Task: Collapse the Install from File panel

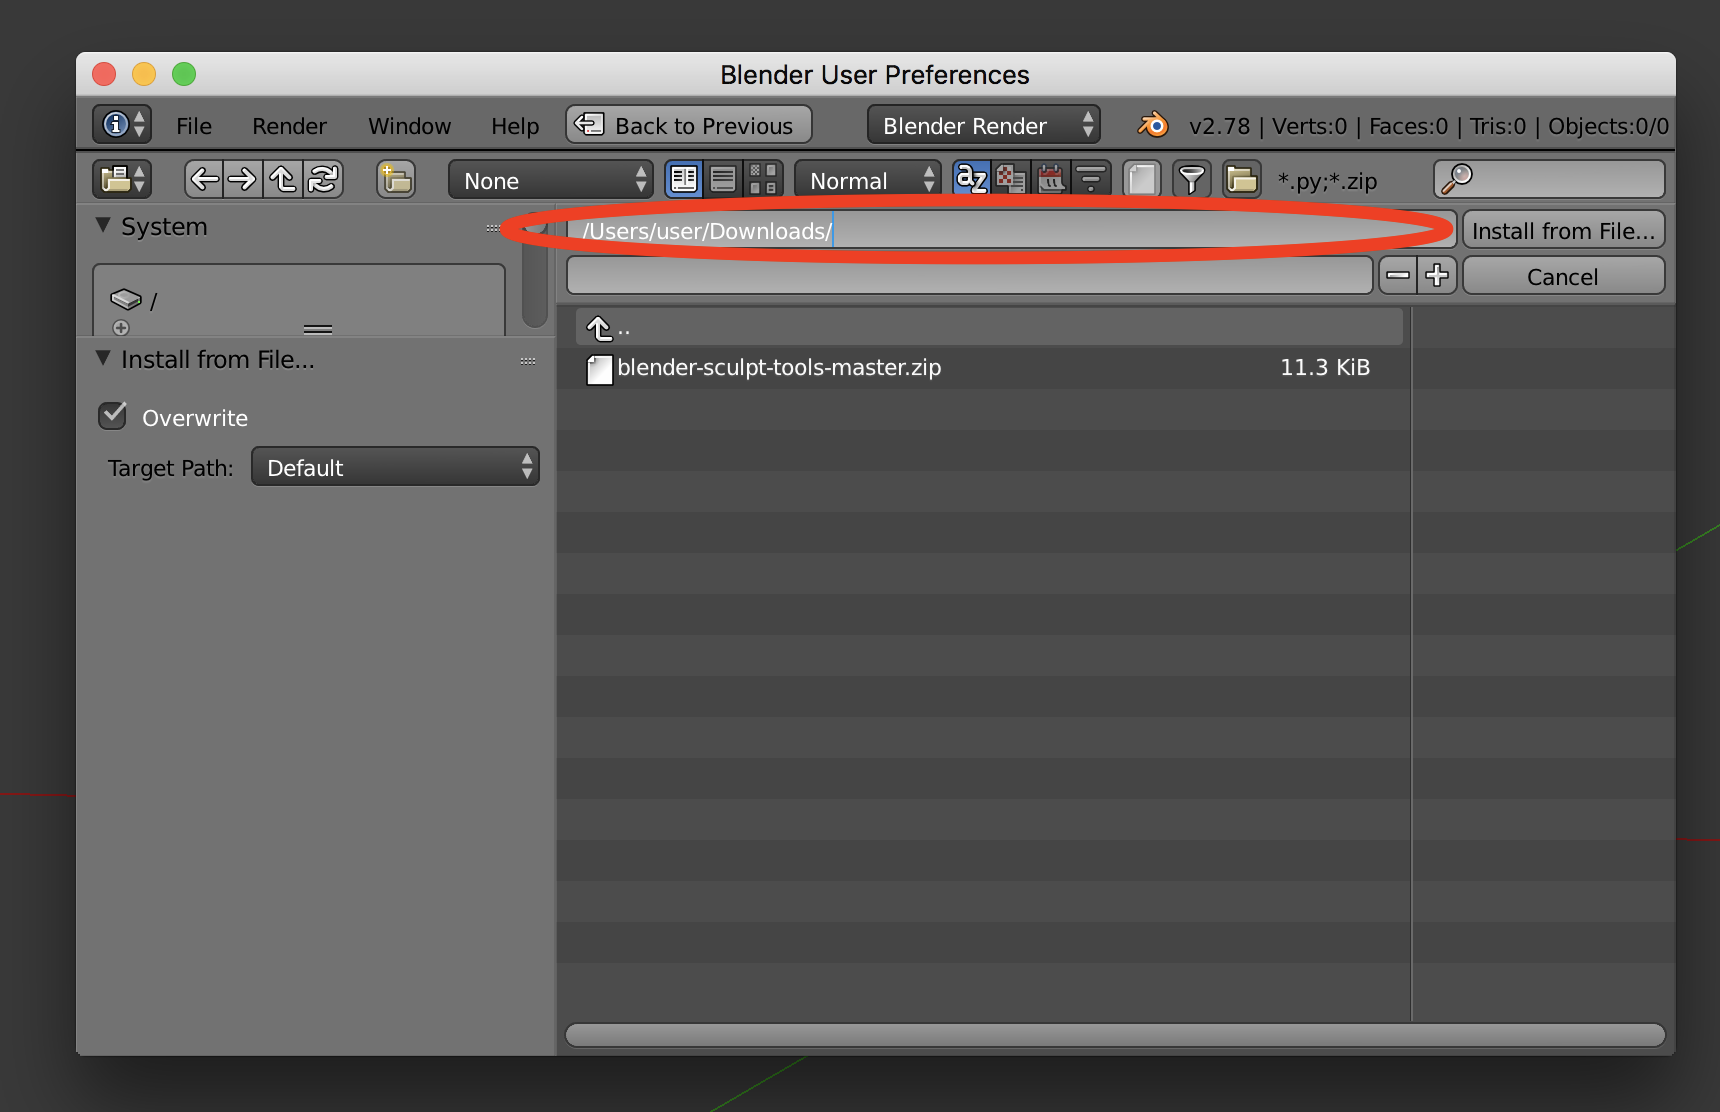Action: [x=103, y=358]
